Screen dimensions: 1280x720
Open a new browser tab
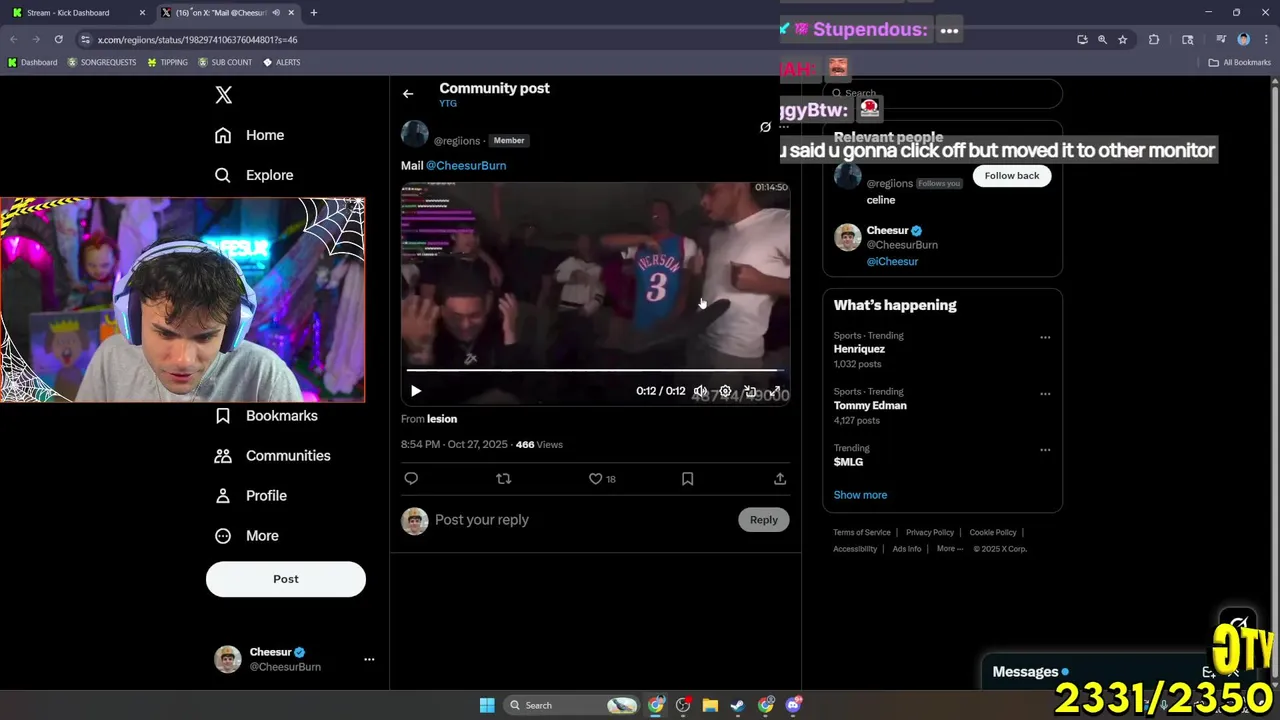(x=313, y=13)
